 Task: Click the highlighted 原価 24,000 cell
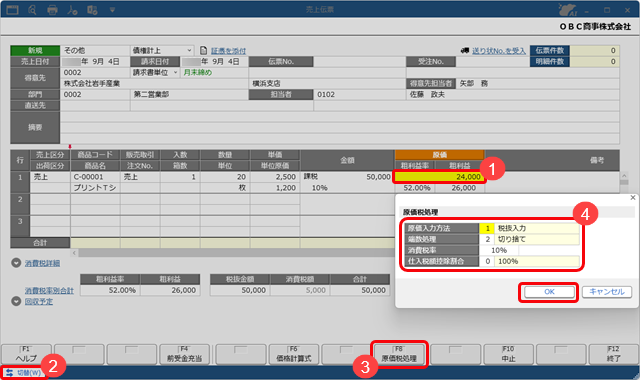(440, 177)
